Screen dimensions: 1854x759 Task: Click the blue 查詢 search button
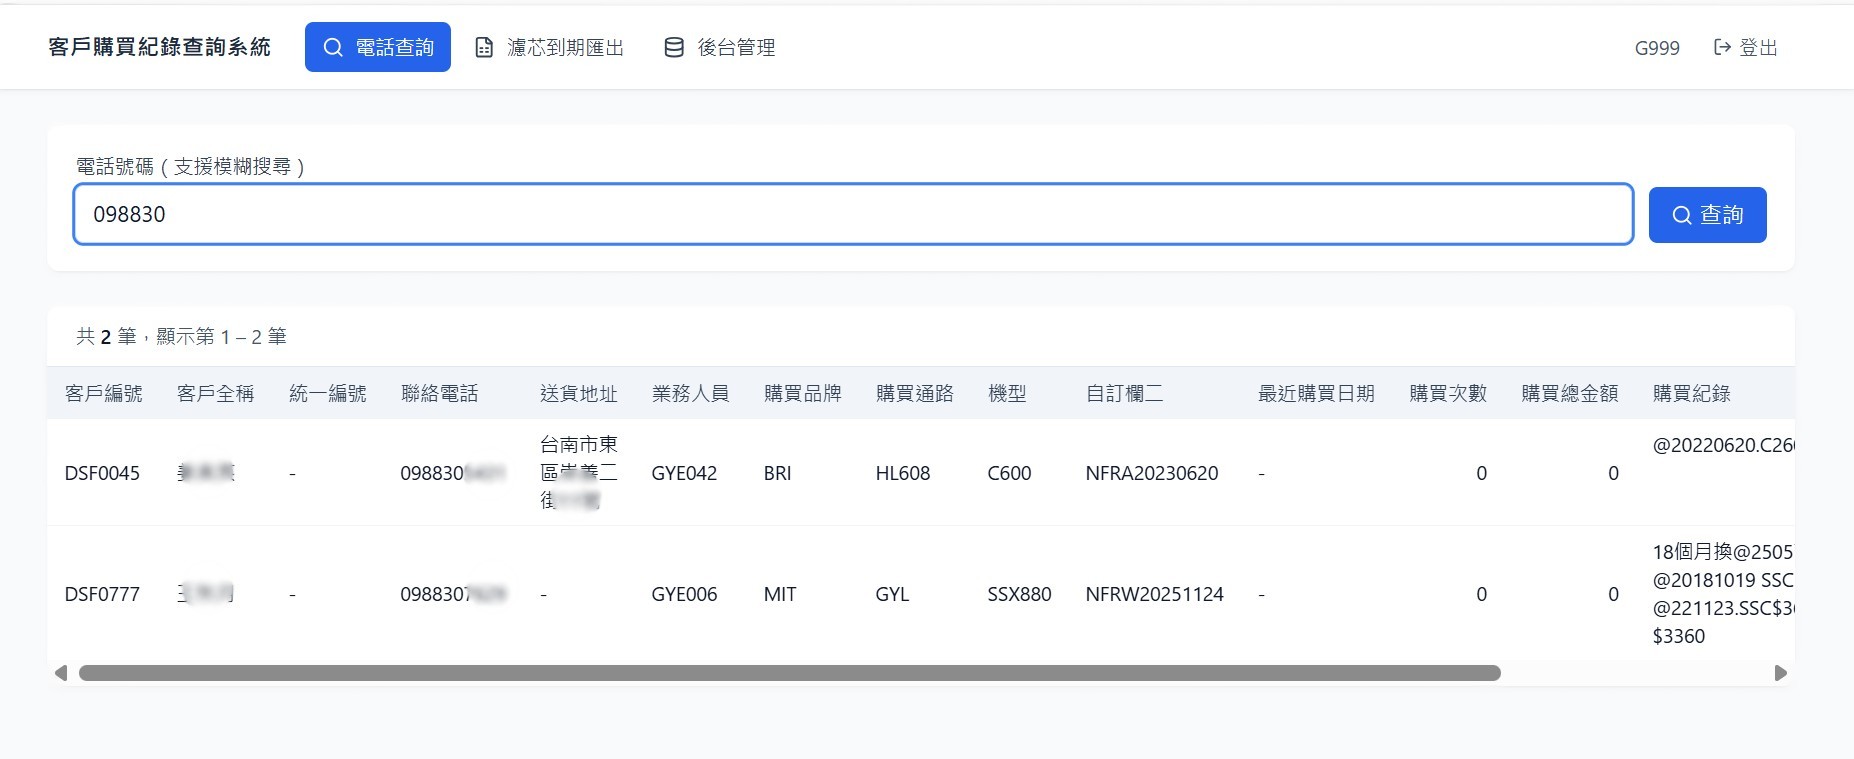[x=1707, y=214]
